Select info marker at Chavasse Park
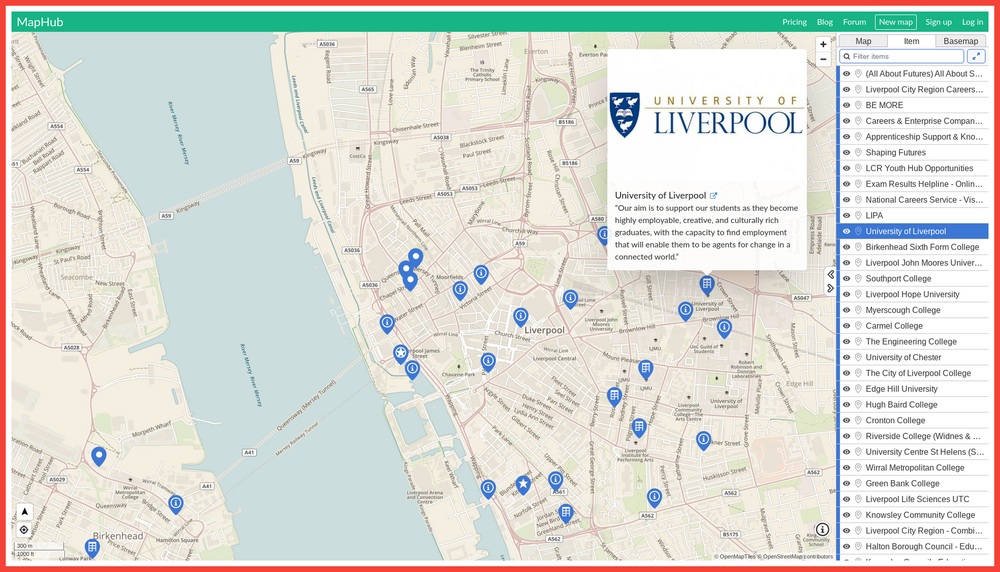 [x=488, y=363]
